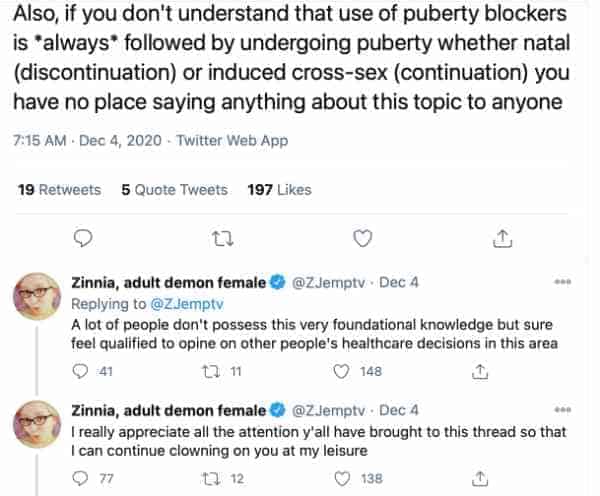Share the 'clowning on you' reply tweet

[x=480, y=478]
